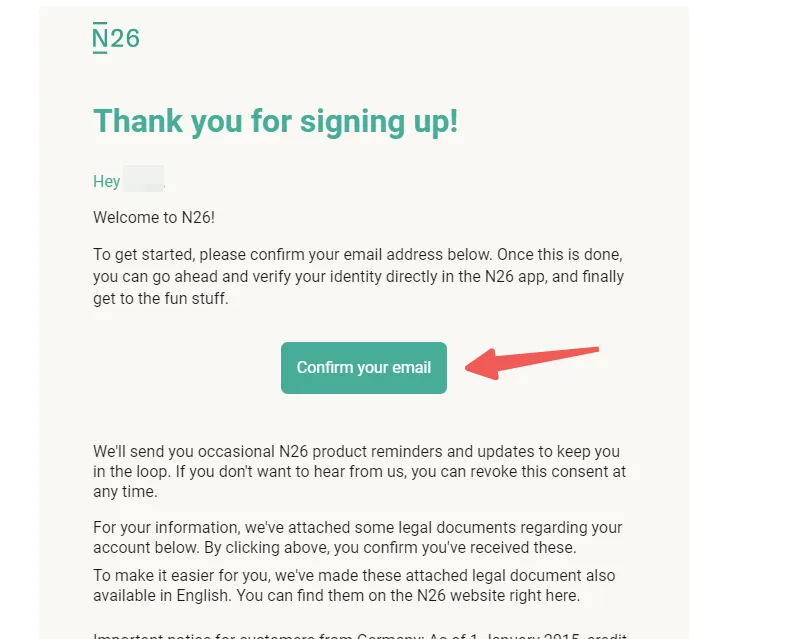
Task: Click the To get started paragraph
Action: click(x=359, y=276)
